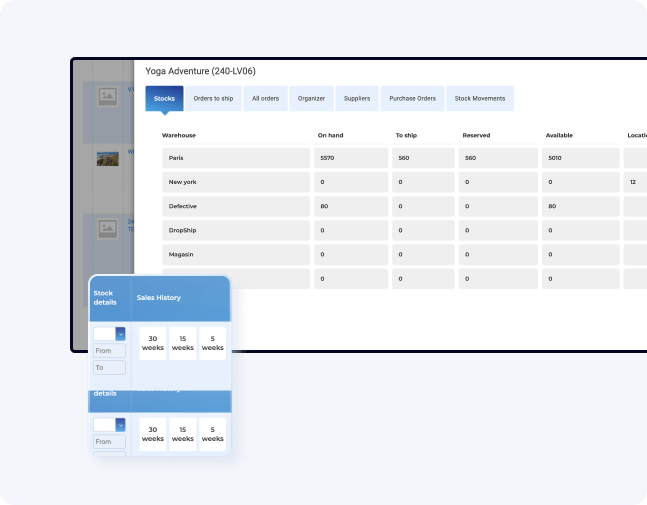
Task: Click the Sales History column header
Action: (159, 297)
